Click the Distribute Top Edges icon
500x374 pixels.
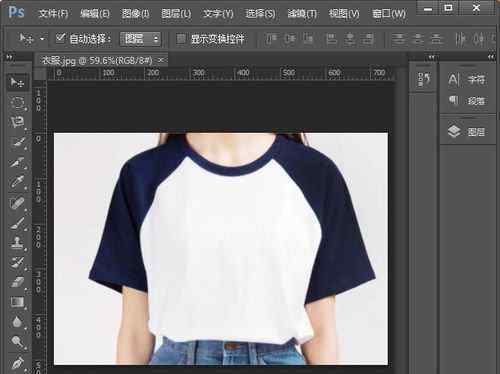[x=398, y=39]
